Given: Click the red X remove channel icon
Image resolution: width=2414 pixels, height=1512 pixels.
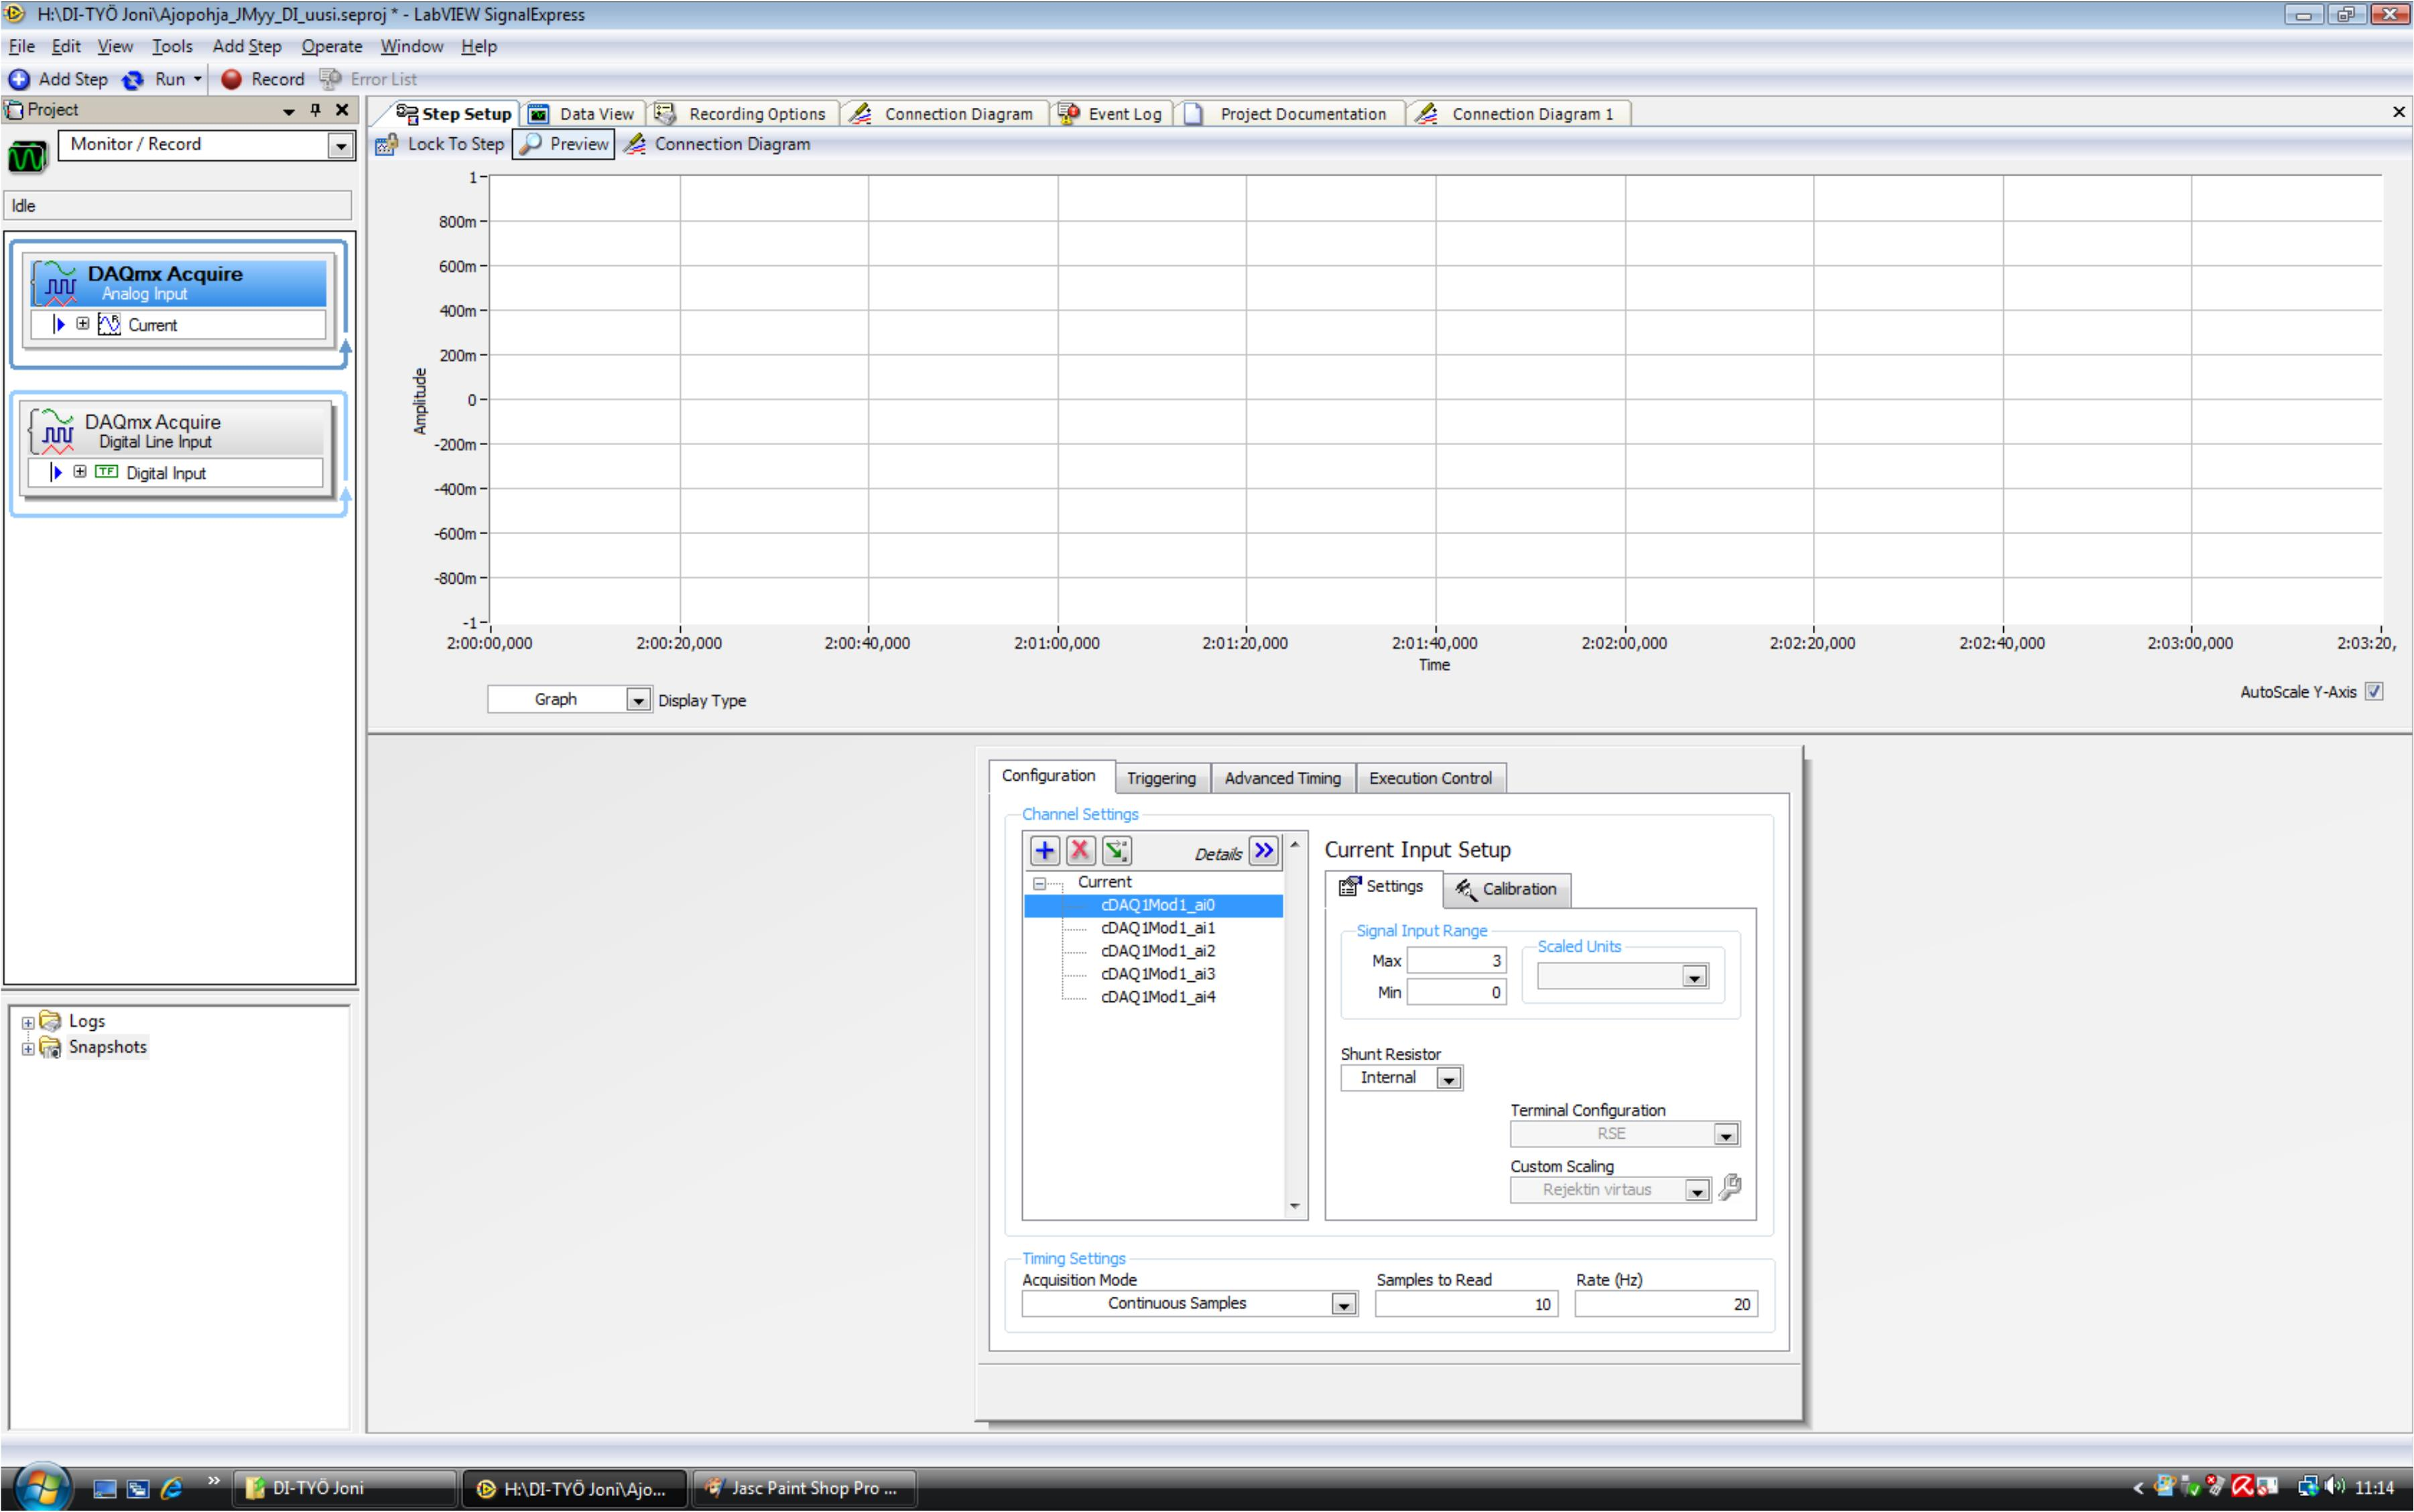Looking at the screenshot, I should tap(1080, 850).
